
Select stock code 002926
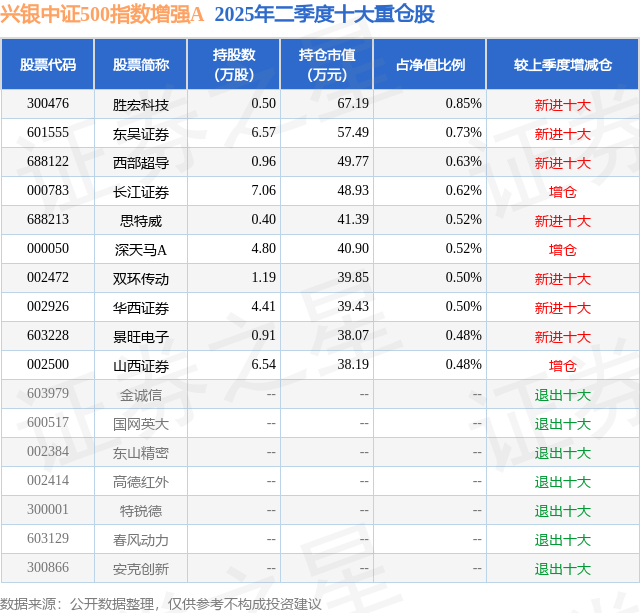click(x=48, y=306)
